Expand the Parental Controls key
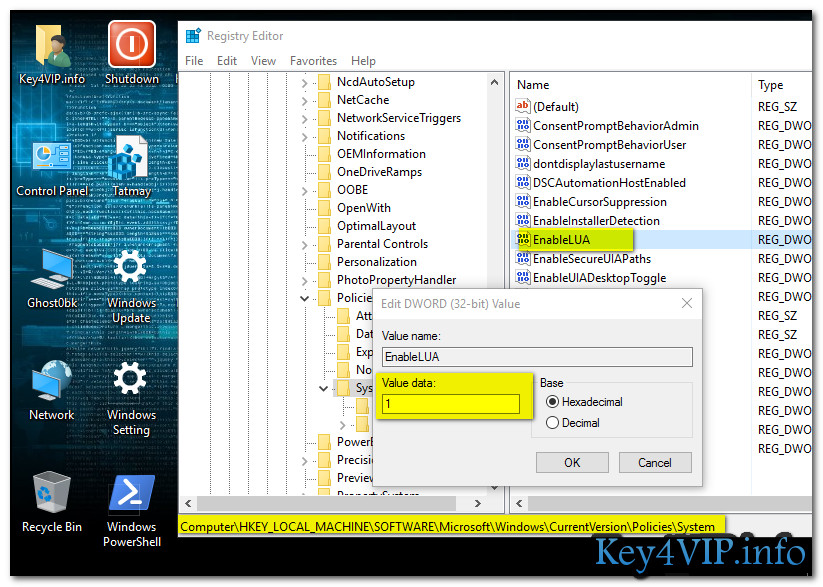The image size is (823, 587). point(304,245)
